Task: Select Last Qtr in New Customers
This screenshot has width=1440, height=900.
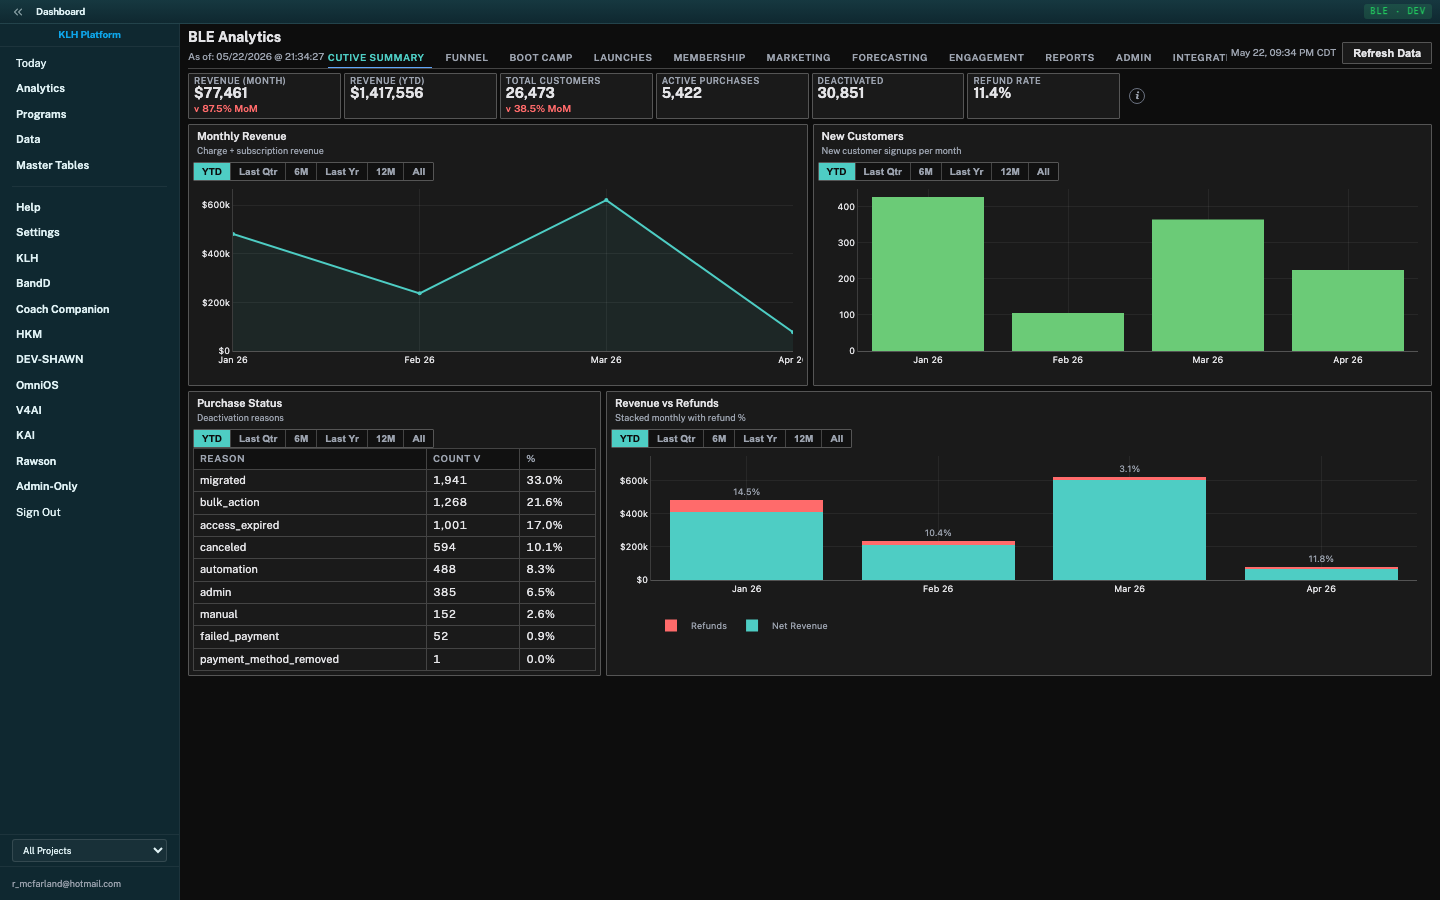Action: pos(883,172)
